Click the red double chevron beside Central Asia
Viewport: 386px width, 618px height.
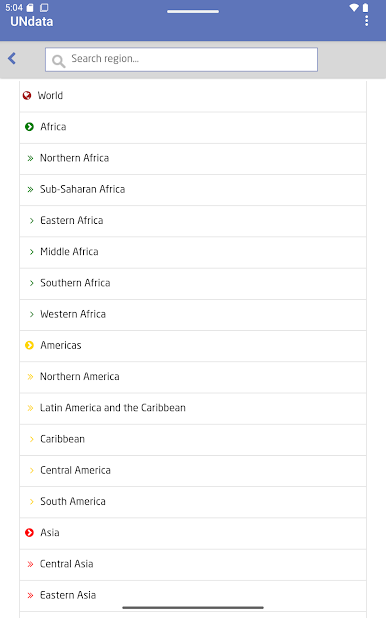tap(30, 564)
